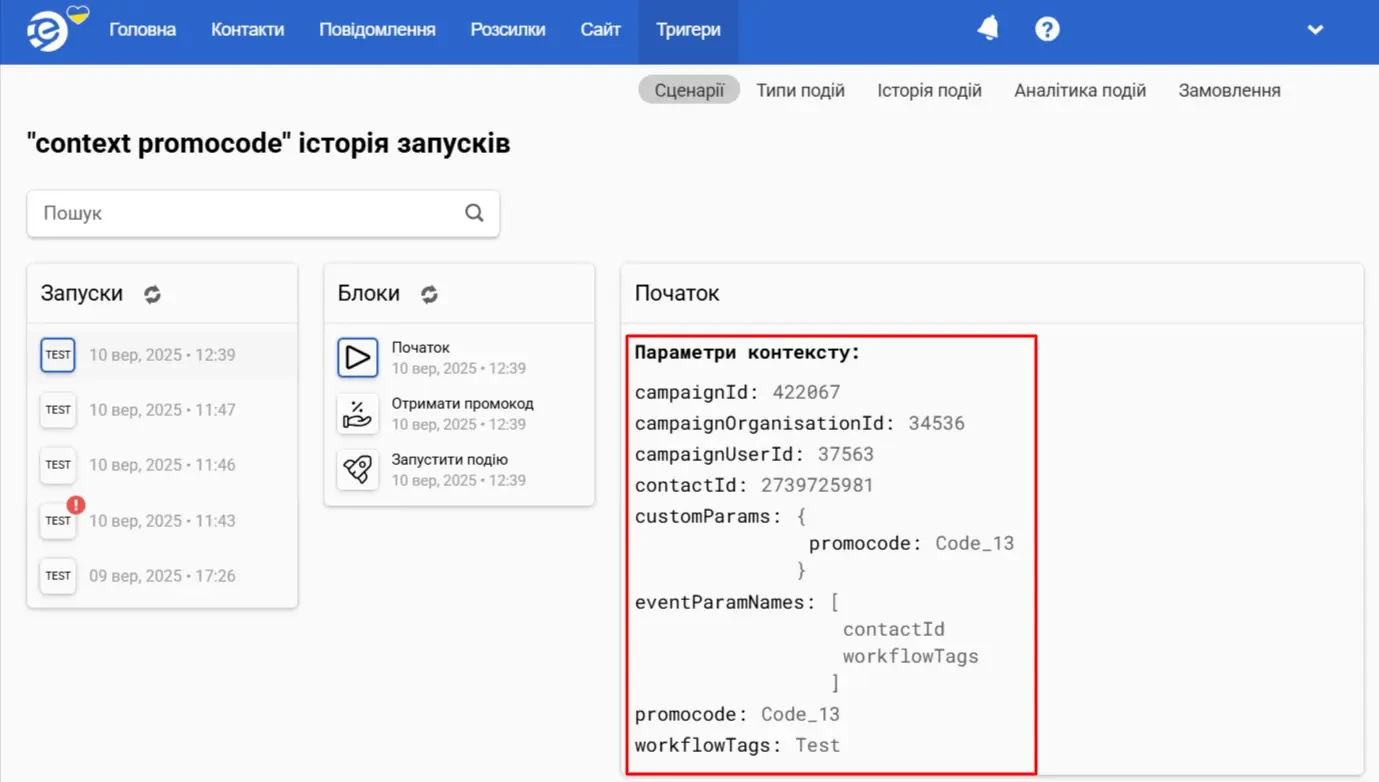1379x782 pixels.
Task: Open the notifications bell
Action: click(988, 29)
